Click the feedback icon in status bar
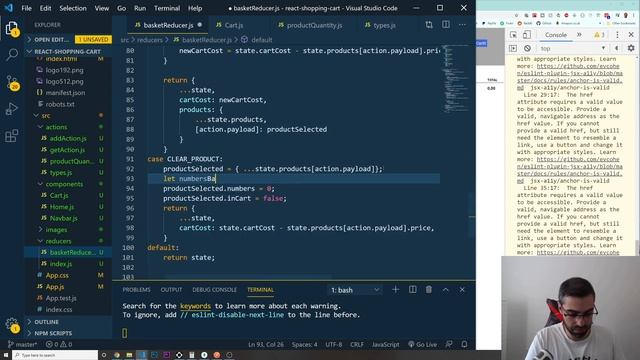The image size is (640, 360). [449, 344]
